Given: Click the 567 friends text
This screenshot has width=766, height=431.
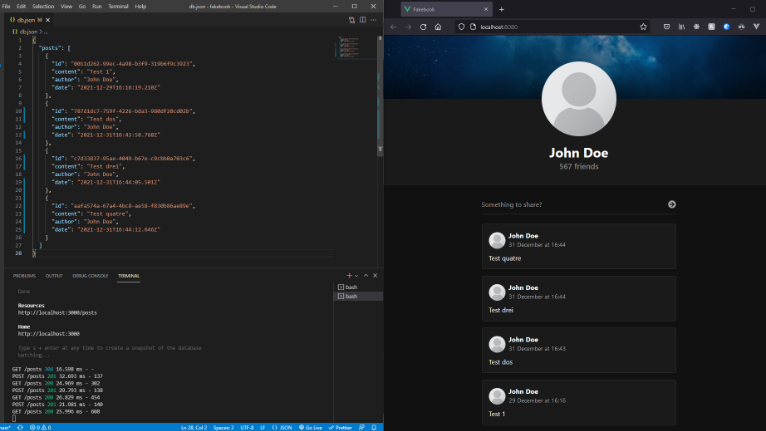Looking at the screenshot, I should pos(579,167).
